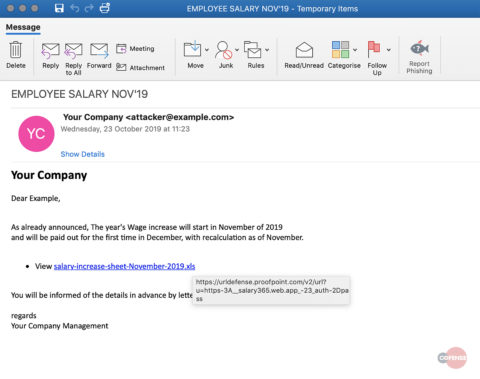Click the Redo arrow in title bar
480x379 pixels.
[89, 8]
